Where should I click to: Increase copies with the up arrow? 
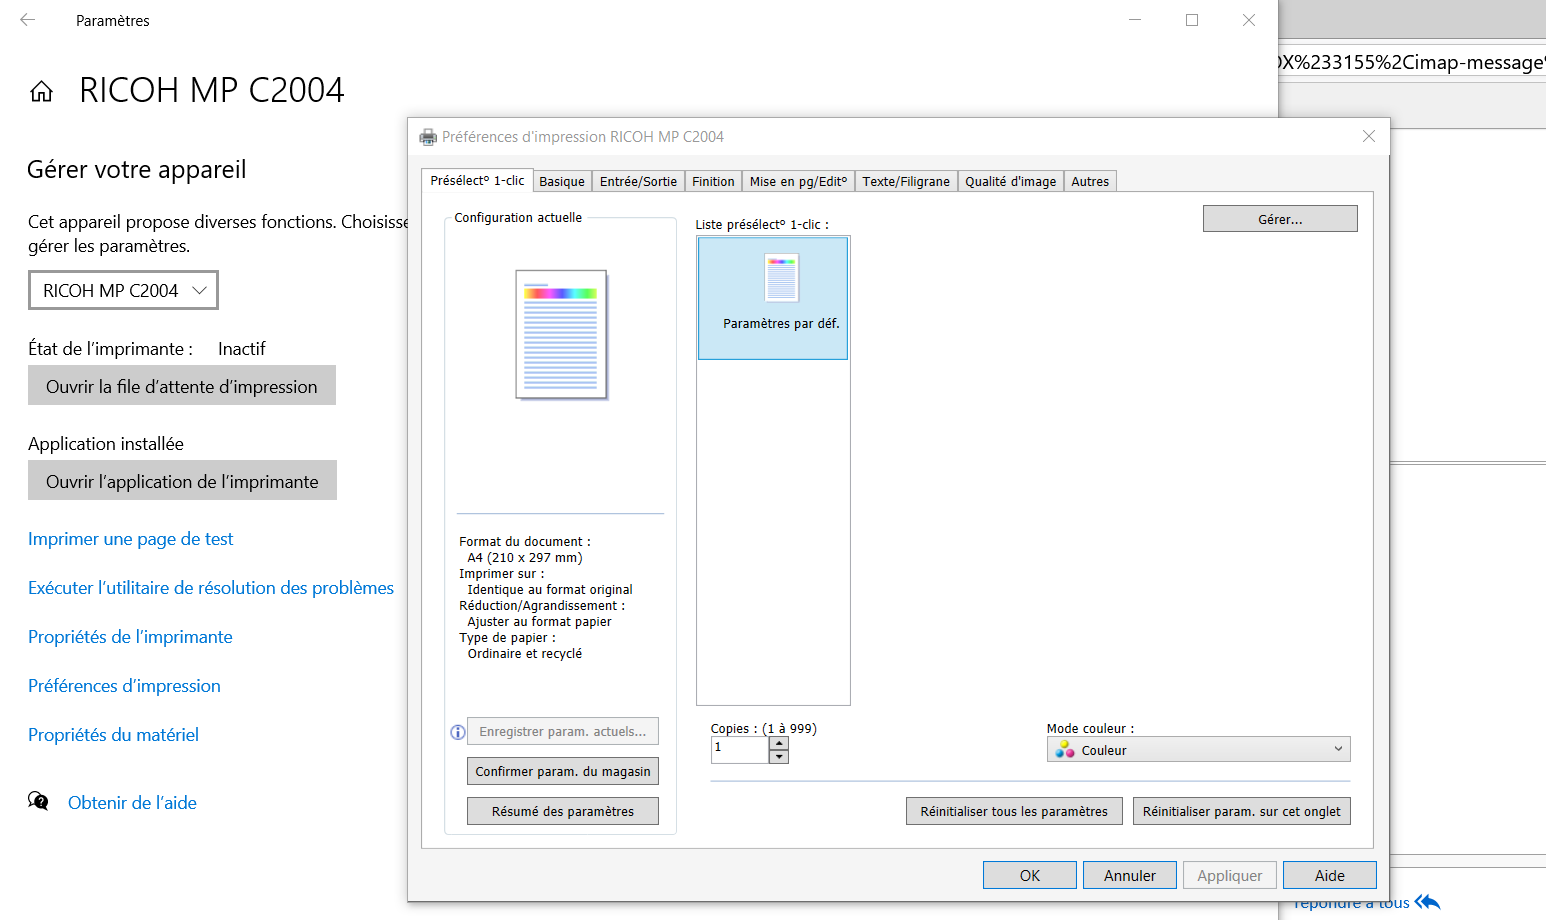click(x=779, y=743)
